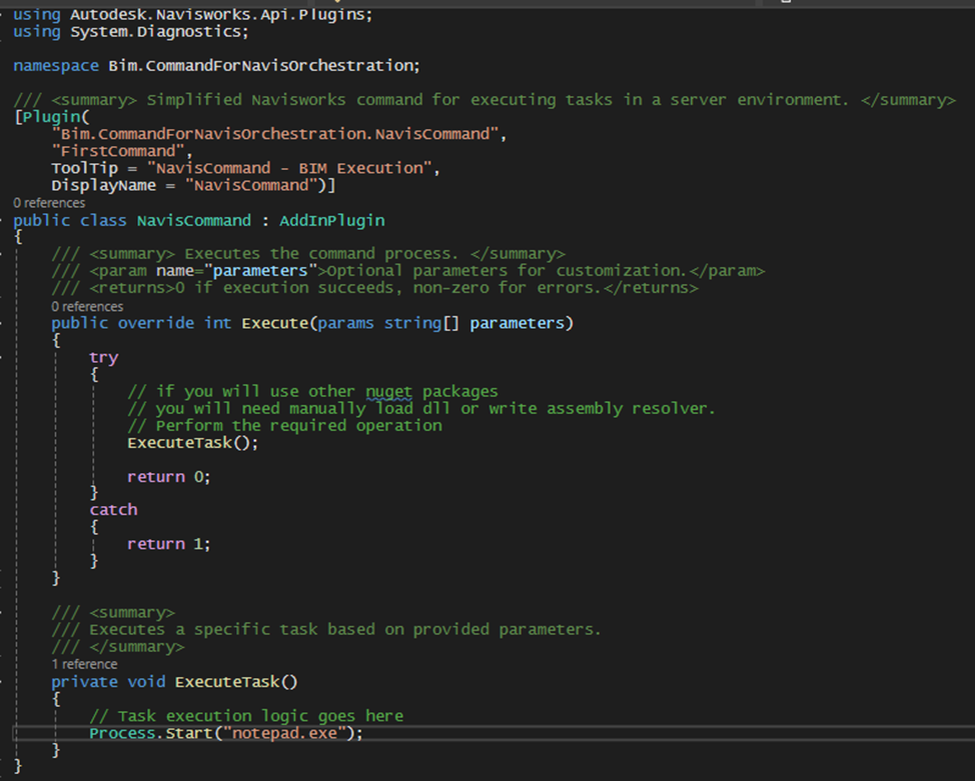Click Bim.CommandForNavisOrchestration in the namespace declaration
The image size is (975, 781).
(x=261, y=65)
